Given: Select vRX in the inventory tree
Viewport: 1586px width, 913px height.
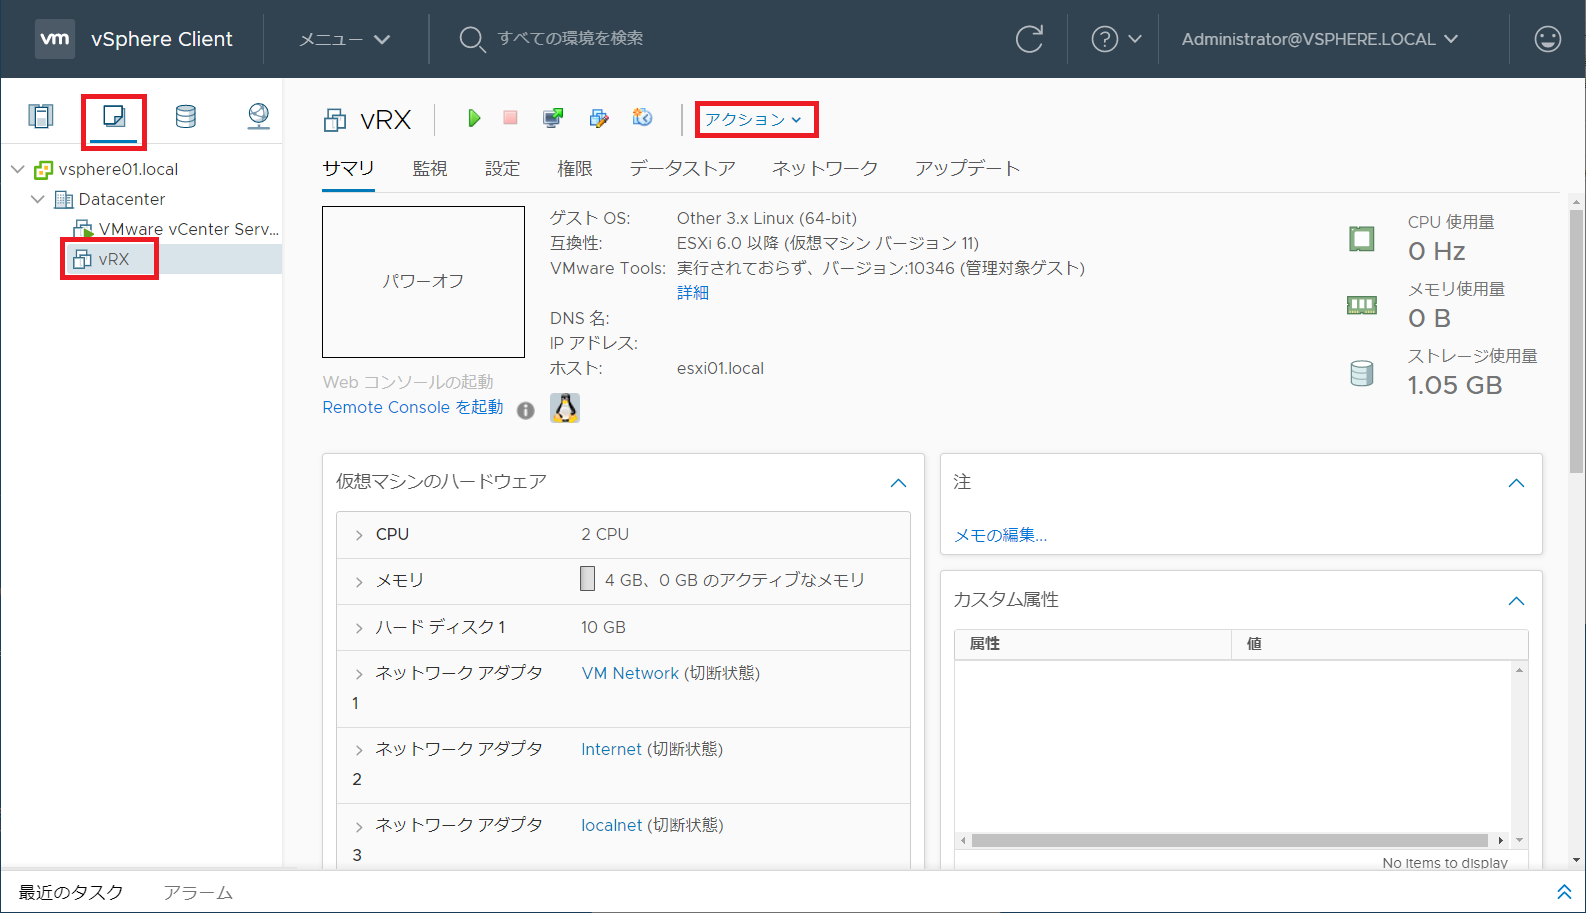Looking at the screenshot, I should [114, 259].
